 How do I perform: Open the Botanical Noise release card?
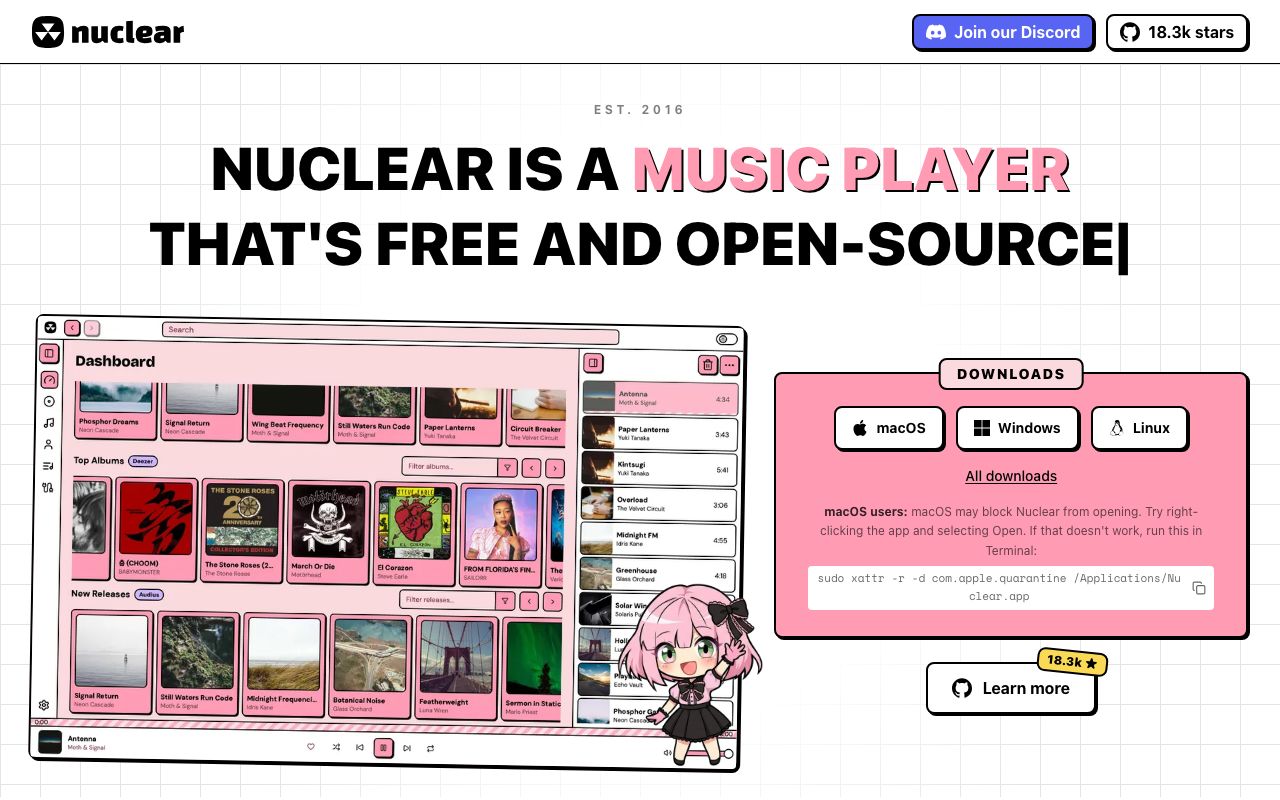point(371,667)
